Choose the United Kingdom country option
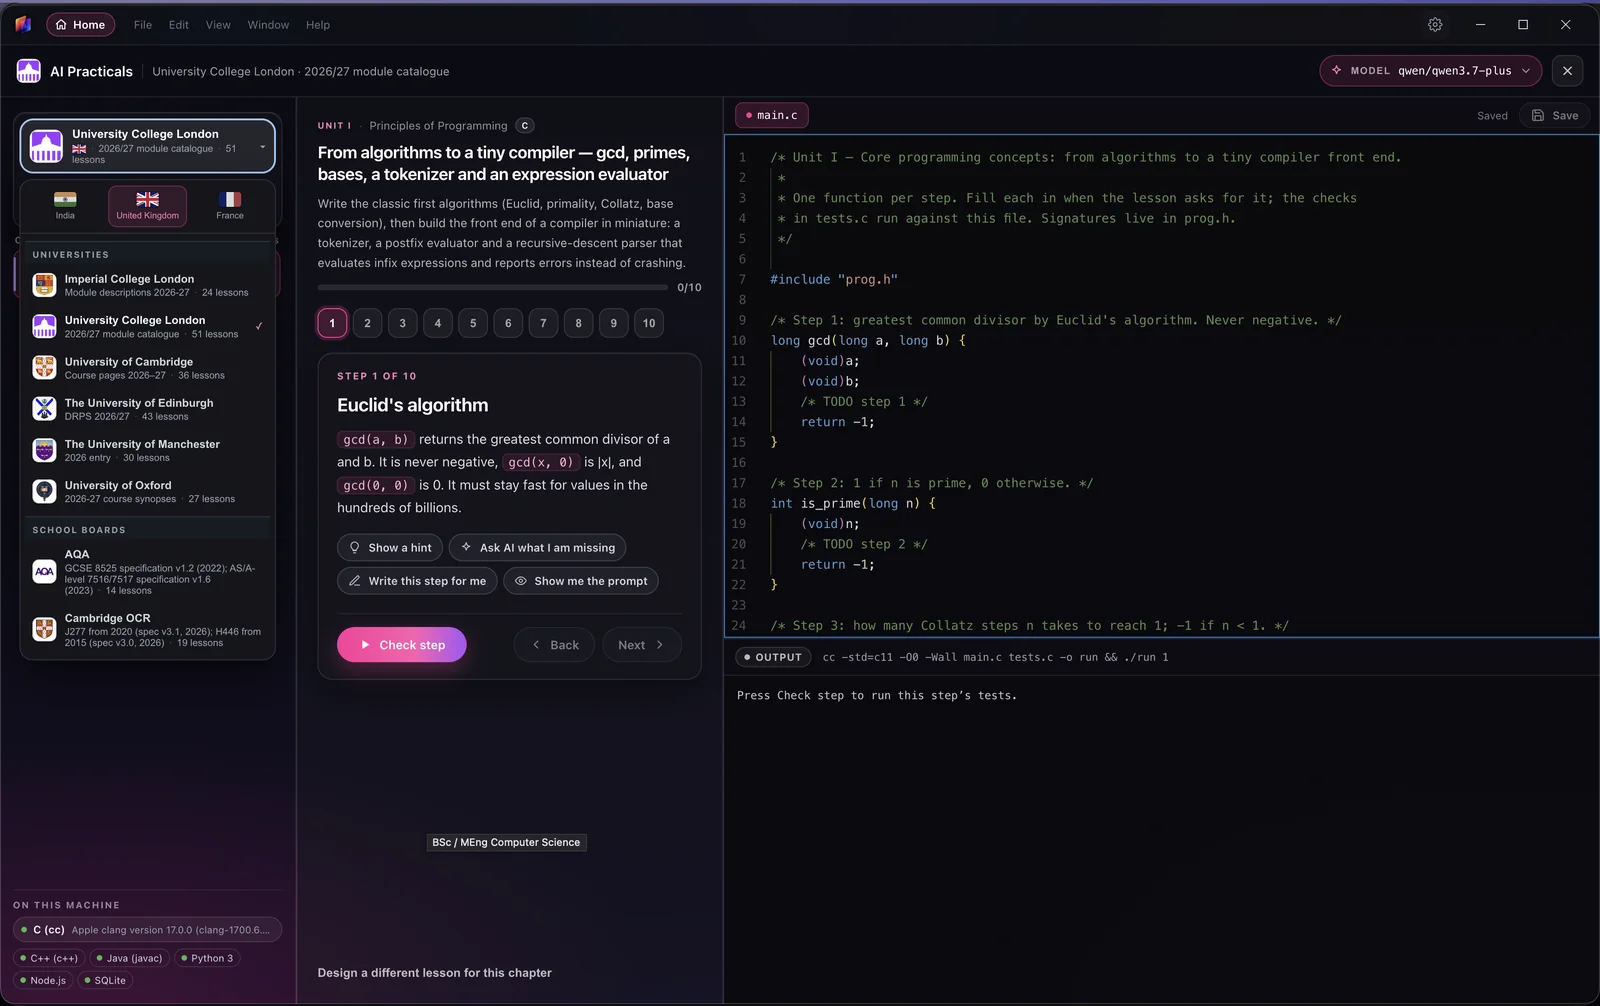This screenshot has width=1600, height=1006. click(148, 206)
